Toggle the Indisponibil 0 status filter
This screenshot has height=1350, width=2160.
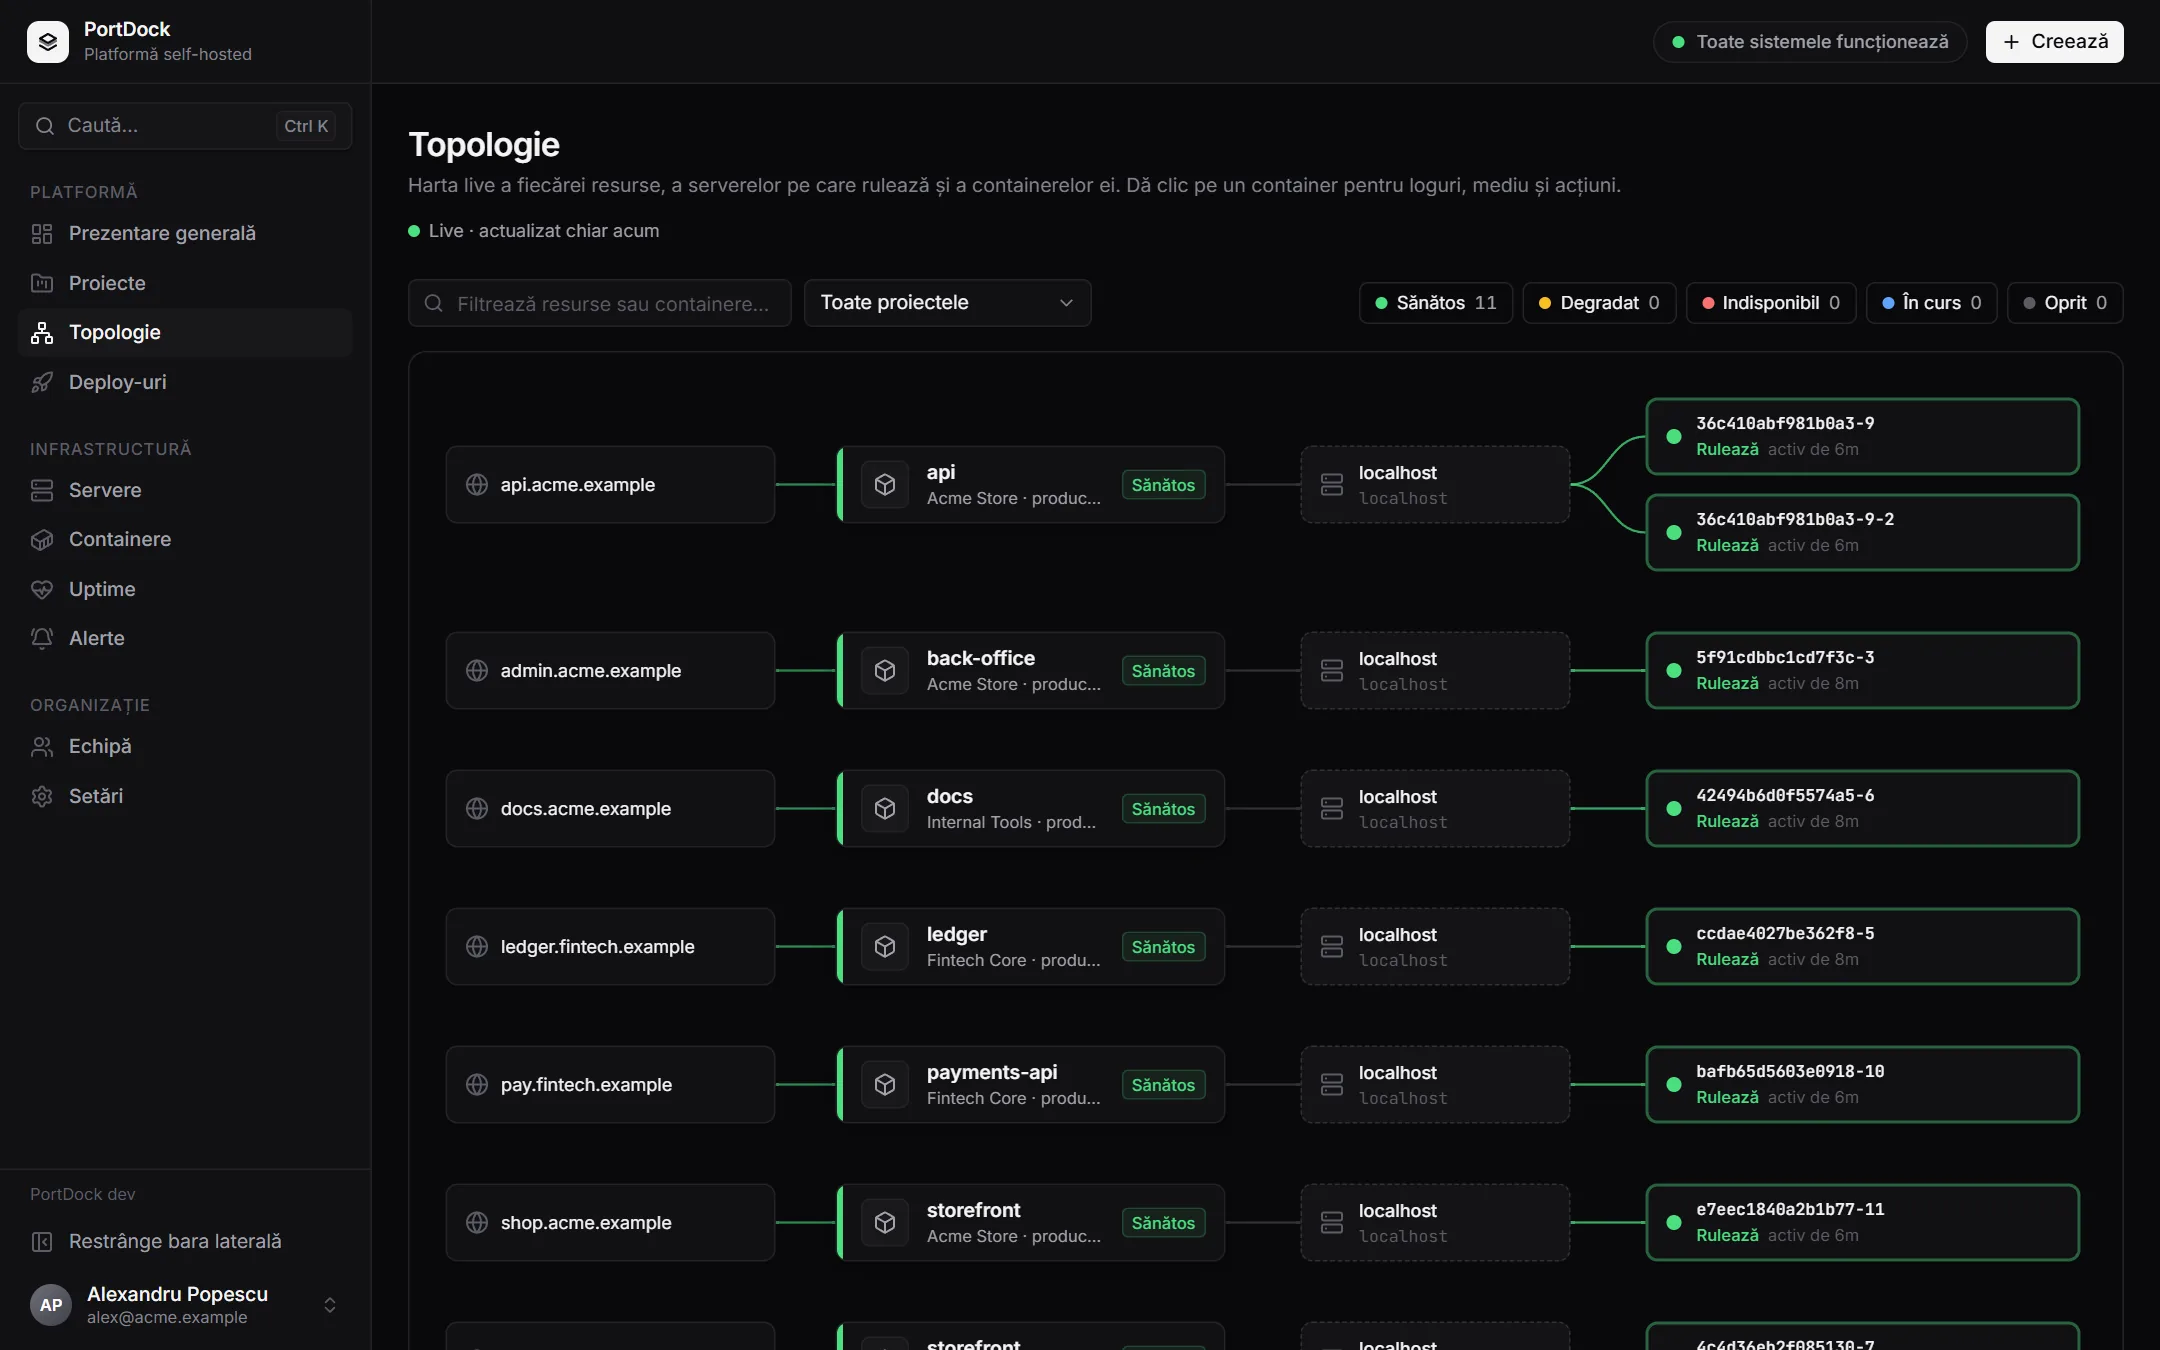click(x=1771, y=303)
